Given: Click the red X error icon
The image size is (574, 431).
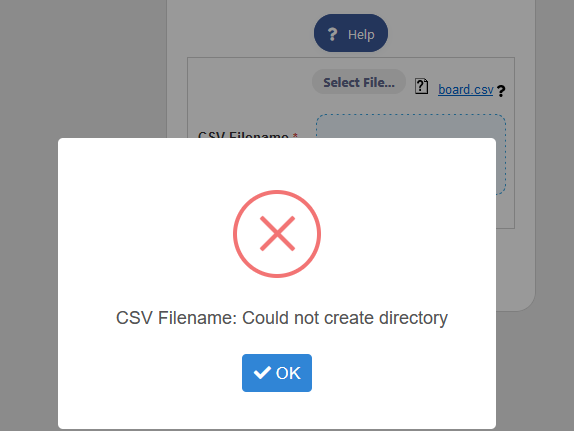Looking at the screenshot, I should pyautogui.click(x=277, y=234).
